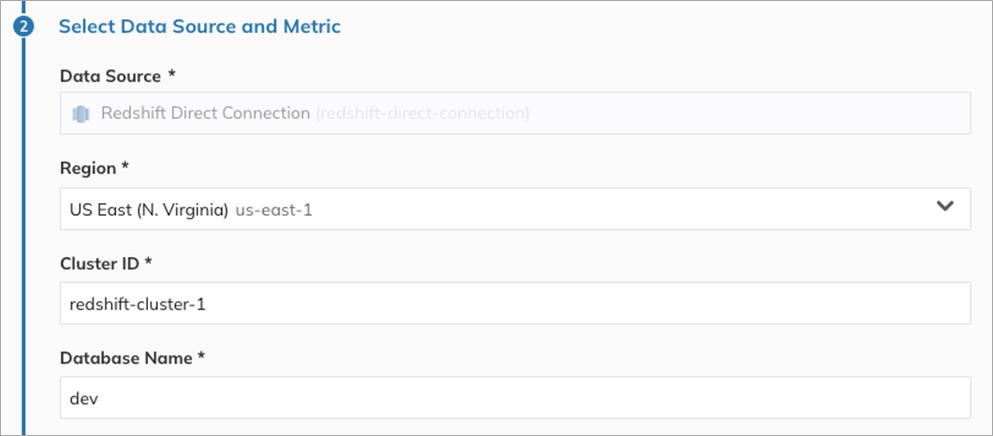Screen dimensions: 993x436
Task: Click the asterisk beside Database Name label
Action: [x=200, y=356]
